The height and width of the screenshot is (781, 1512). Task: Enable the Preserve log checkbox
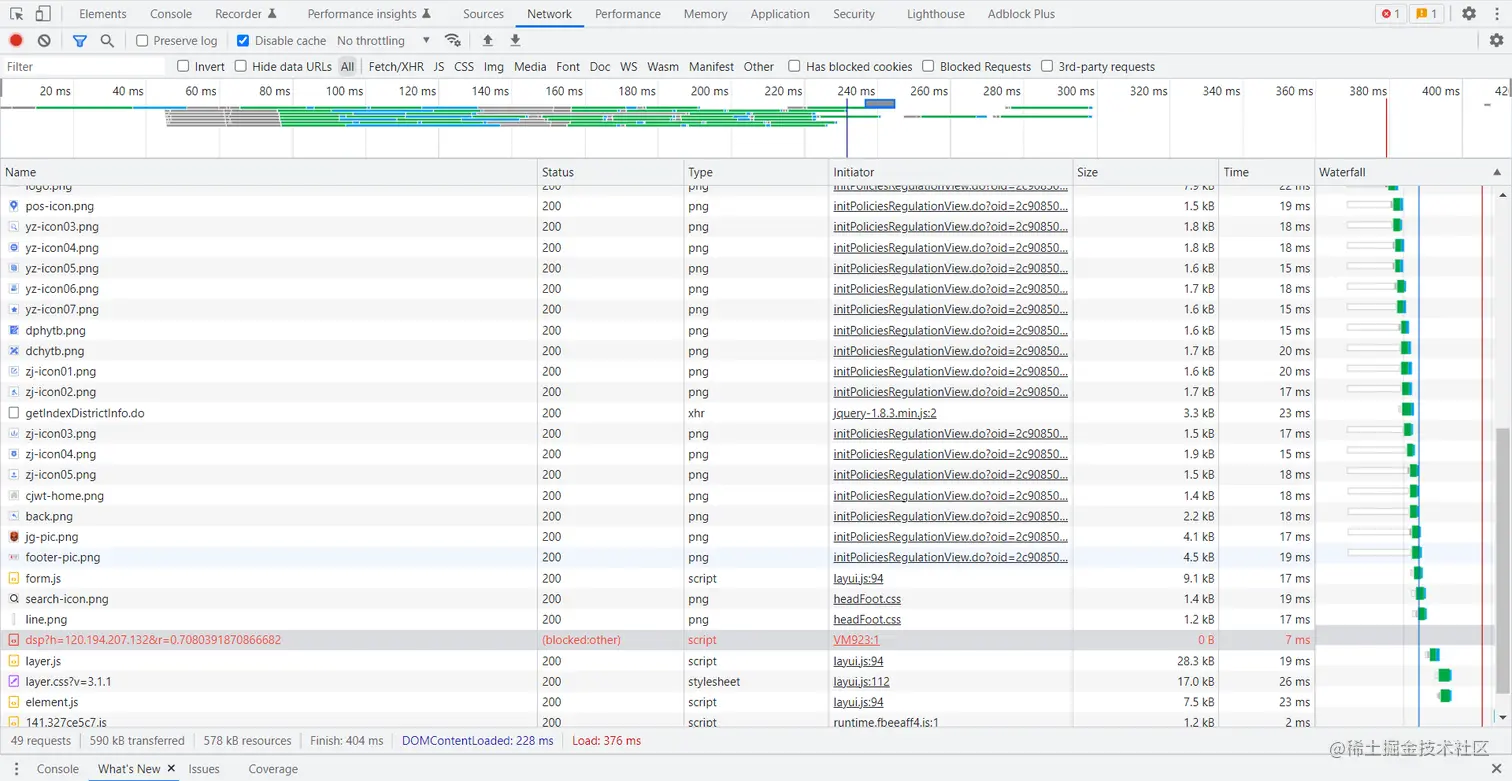[x=142, y=41]
